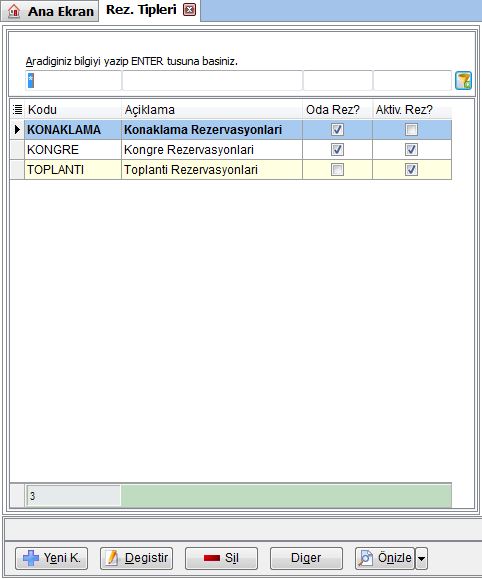Viewport: 482px width, 579px height.
Task: Click the blue plus Yeni K. button
Action: (x=51, y=558)
